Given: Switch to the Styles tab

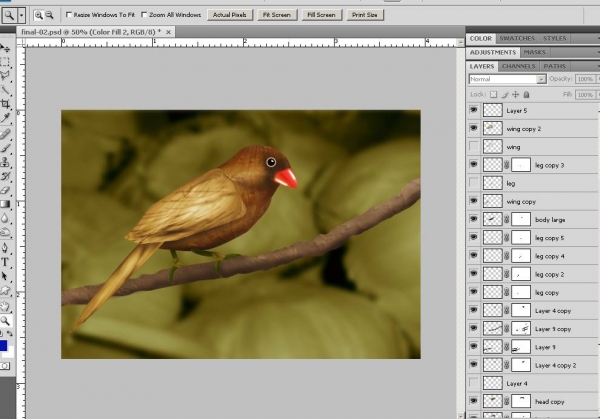Looking at the screenshot, I should coord(554,38).
